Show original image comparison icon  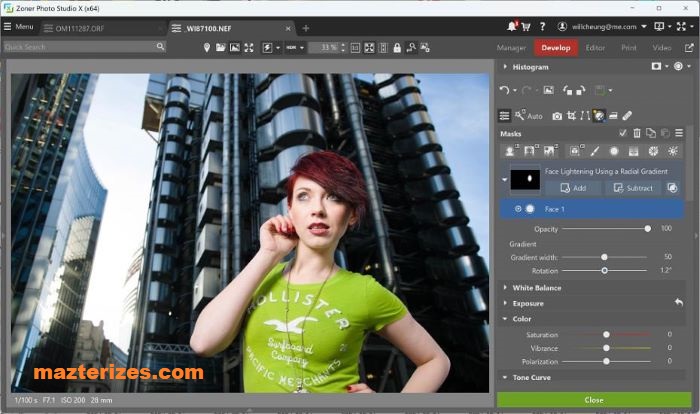tap(548, 91)
